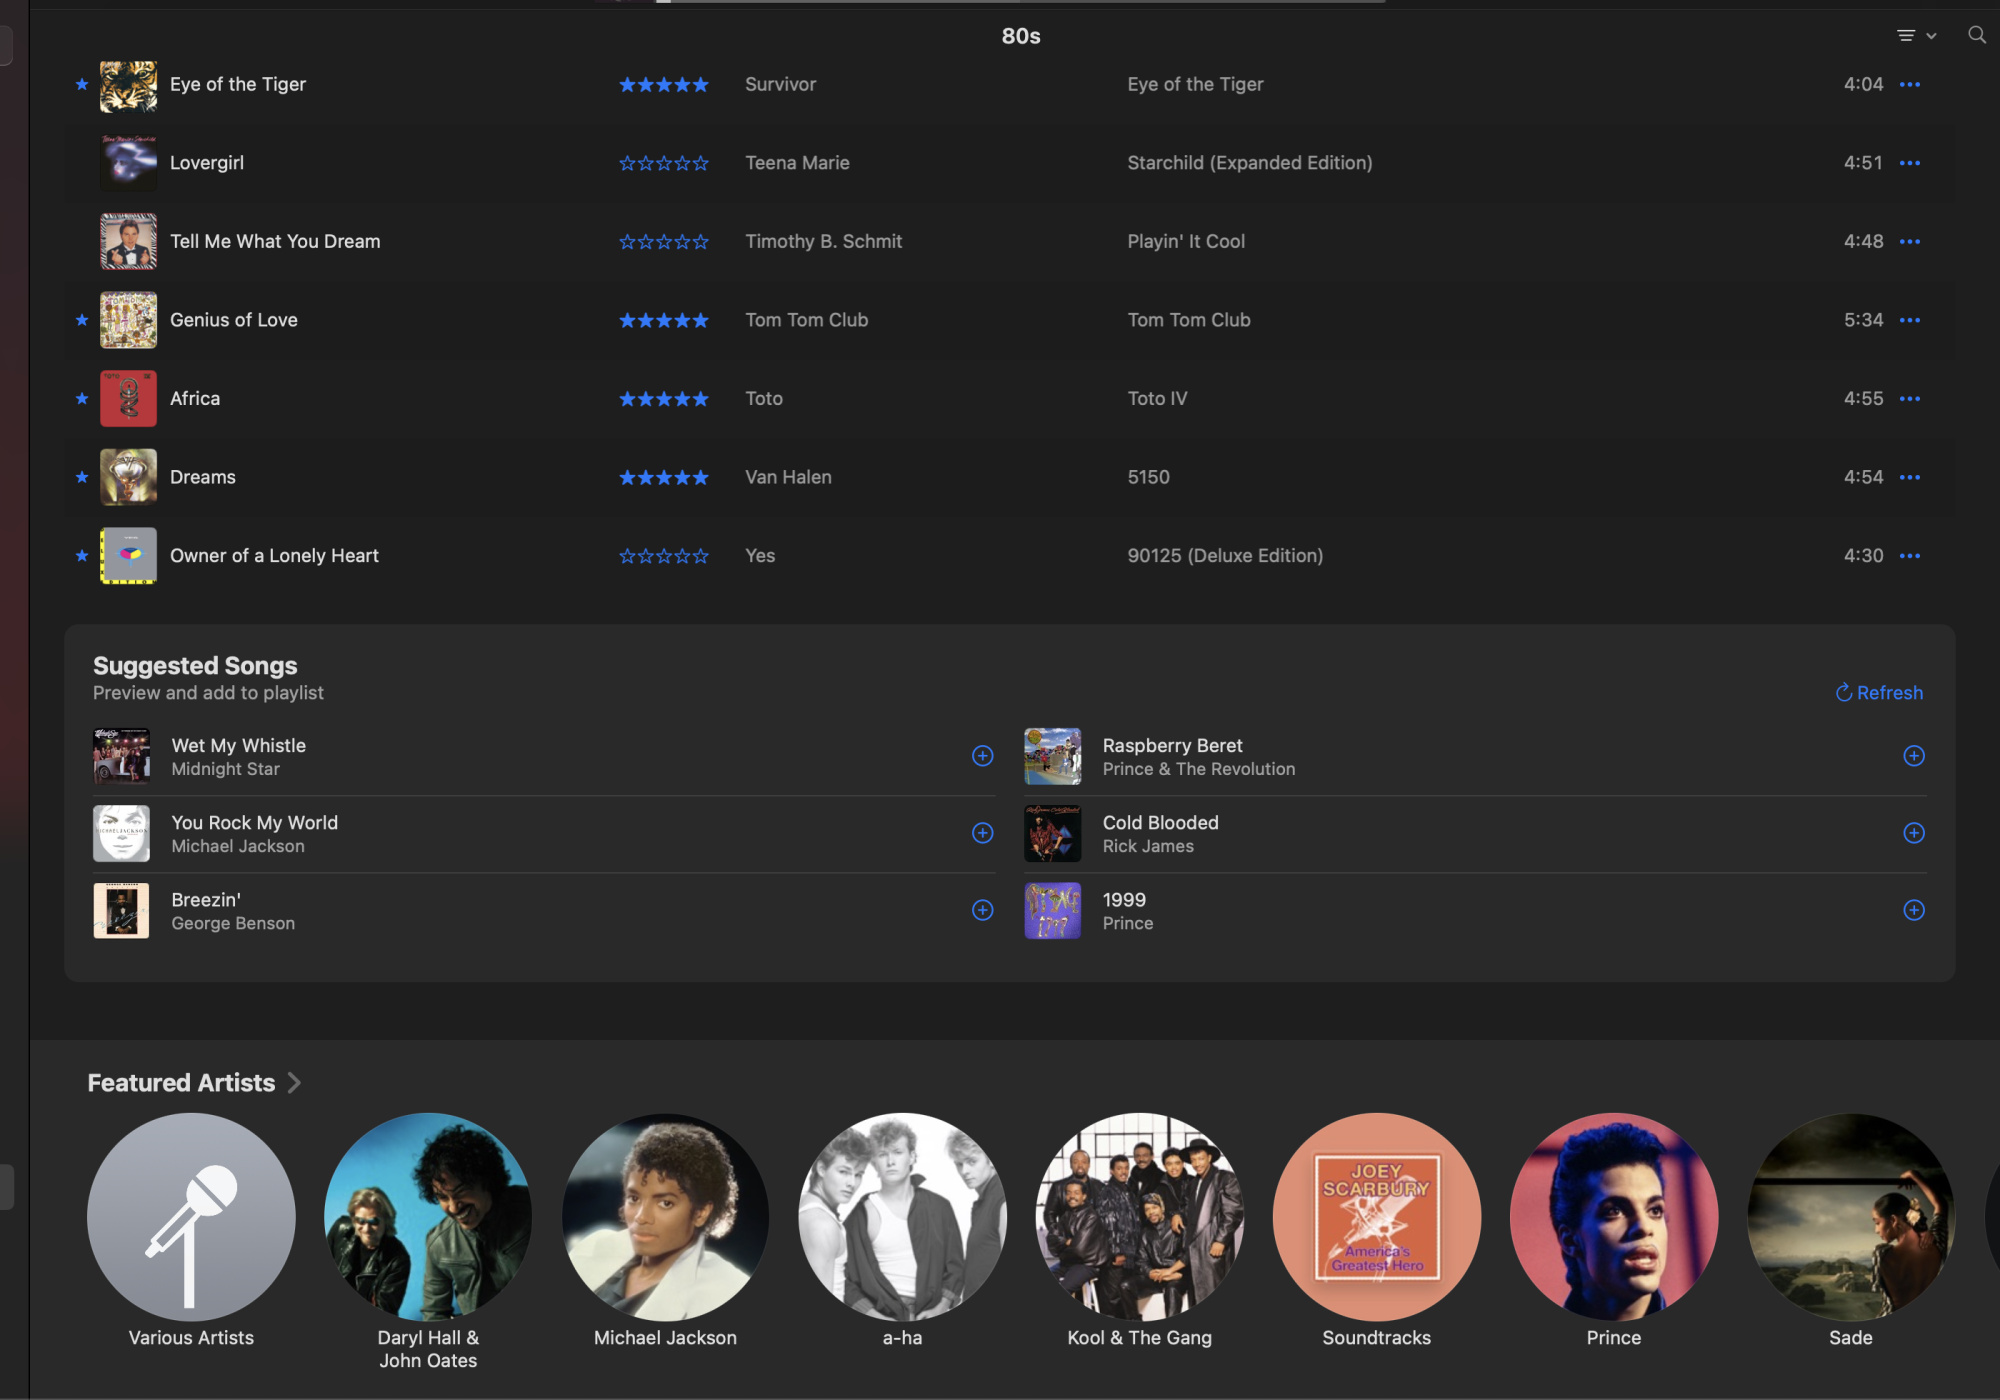
Task: Refresh the suggested songs
Action: point(1879,692)
